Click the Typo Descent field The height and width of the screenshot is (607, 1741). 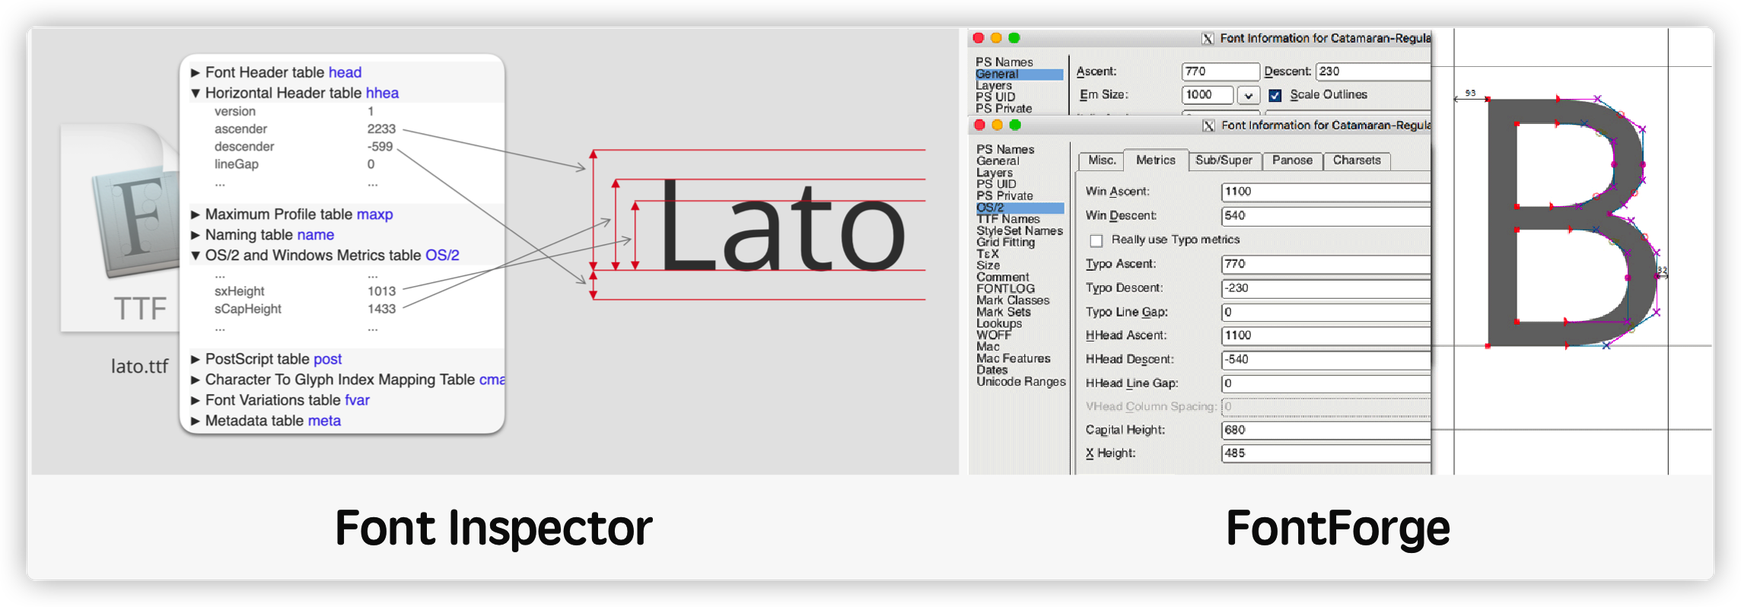1326,288
